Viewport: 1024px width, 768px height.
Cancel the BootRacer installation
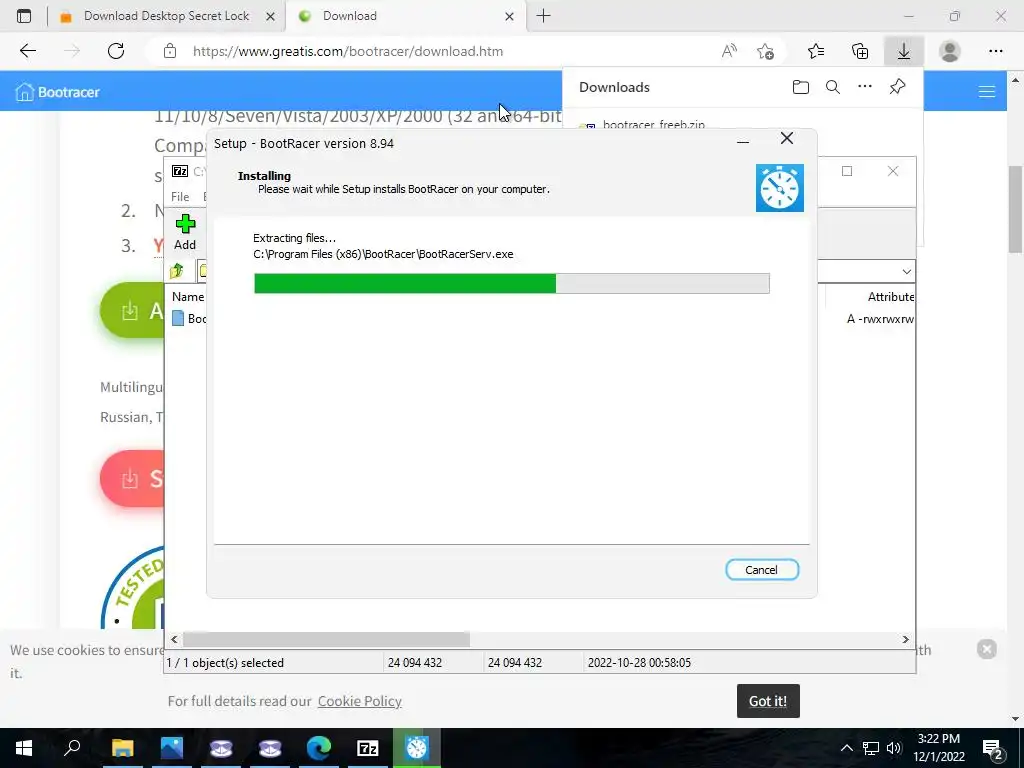pos(761,569)
